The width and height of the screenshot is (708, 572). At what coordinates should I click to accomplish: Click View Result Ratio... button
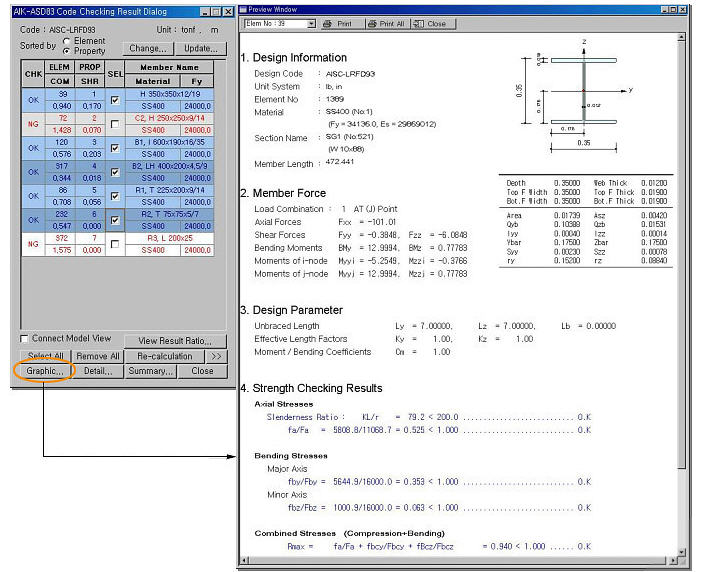[x=175, y=341]
